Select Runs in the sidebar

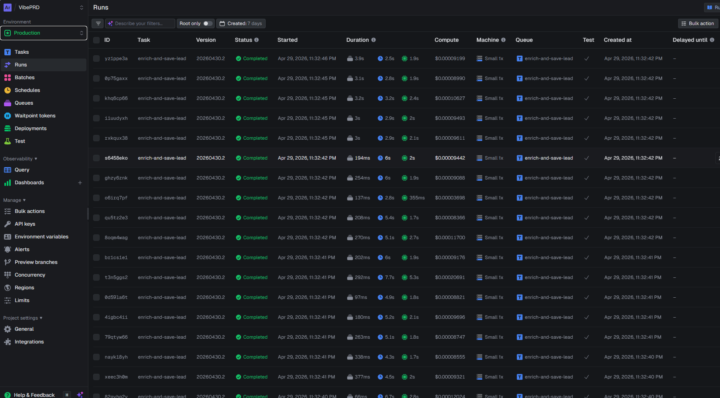click(43, 65)
